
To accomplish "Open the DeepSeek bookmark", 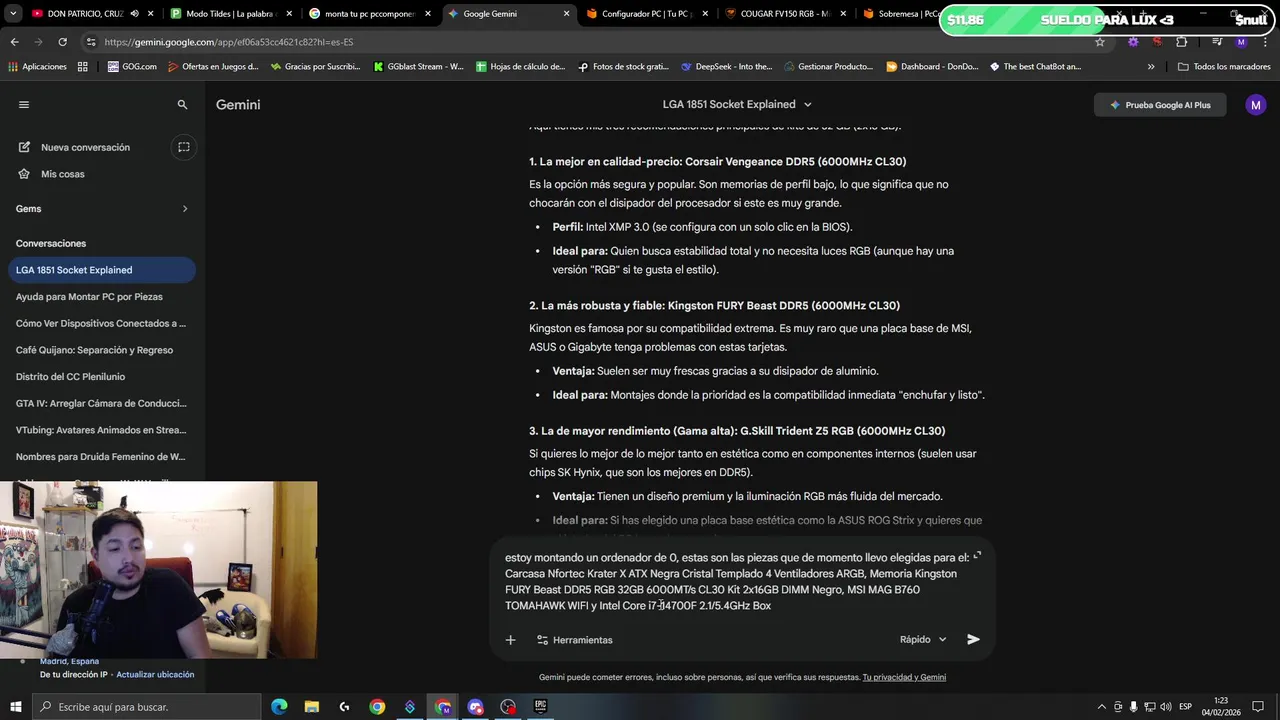I will point(726,67).
